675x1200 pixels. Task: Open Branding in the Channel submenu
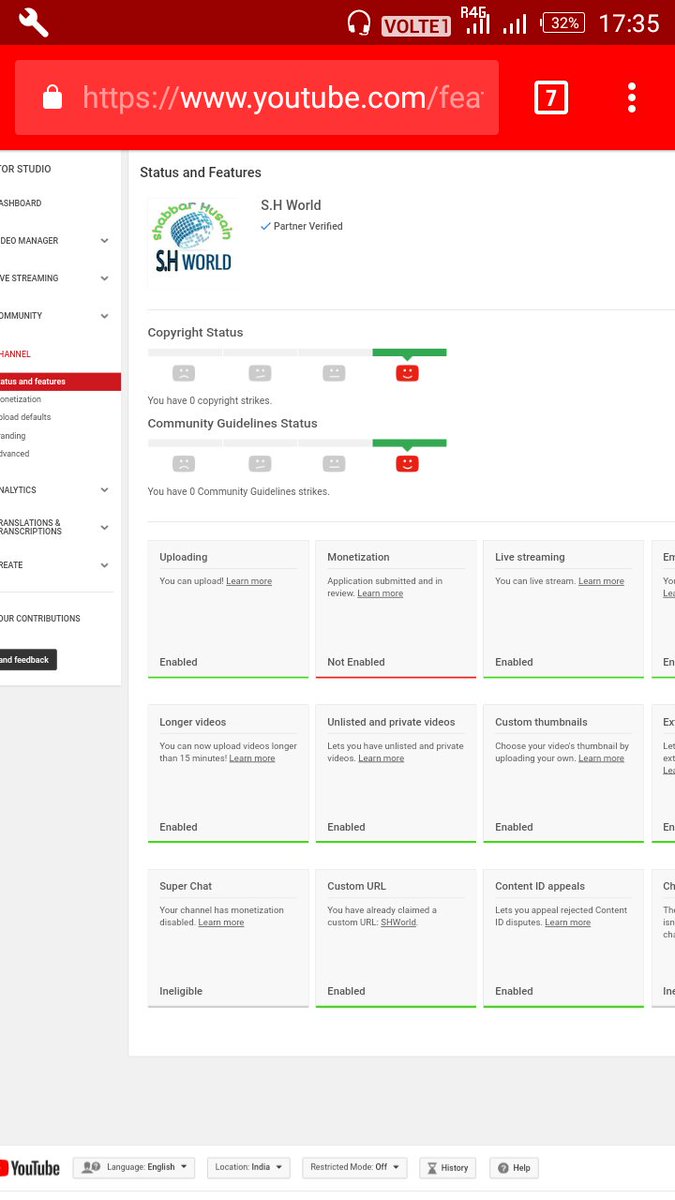point(13,436)
